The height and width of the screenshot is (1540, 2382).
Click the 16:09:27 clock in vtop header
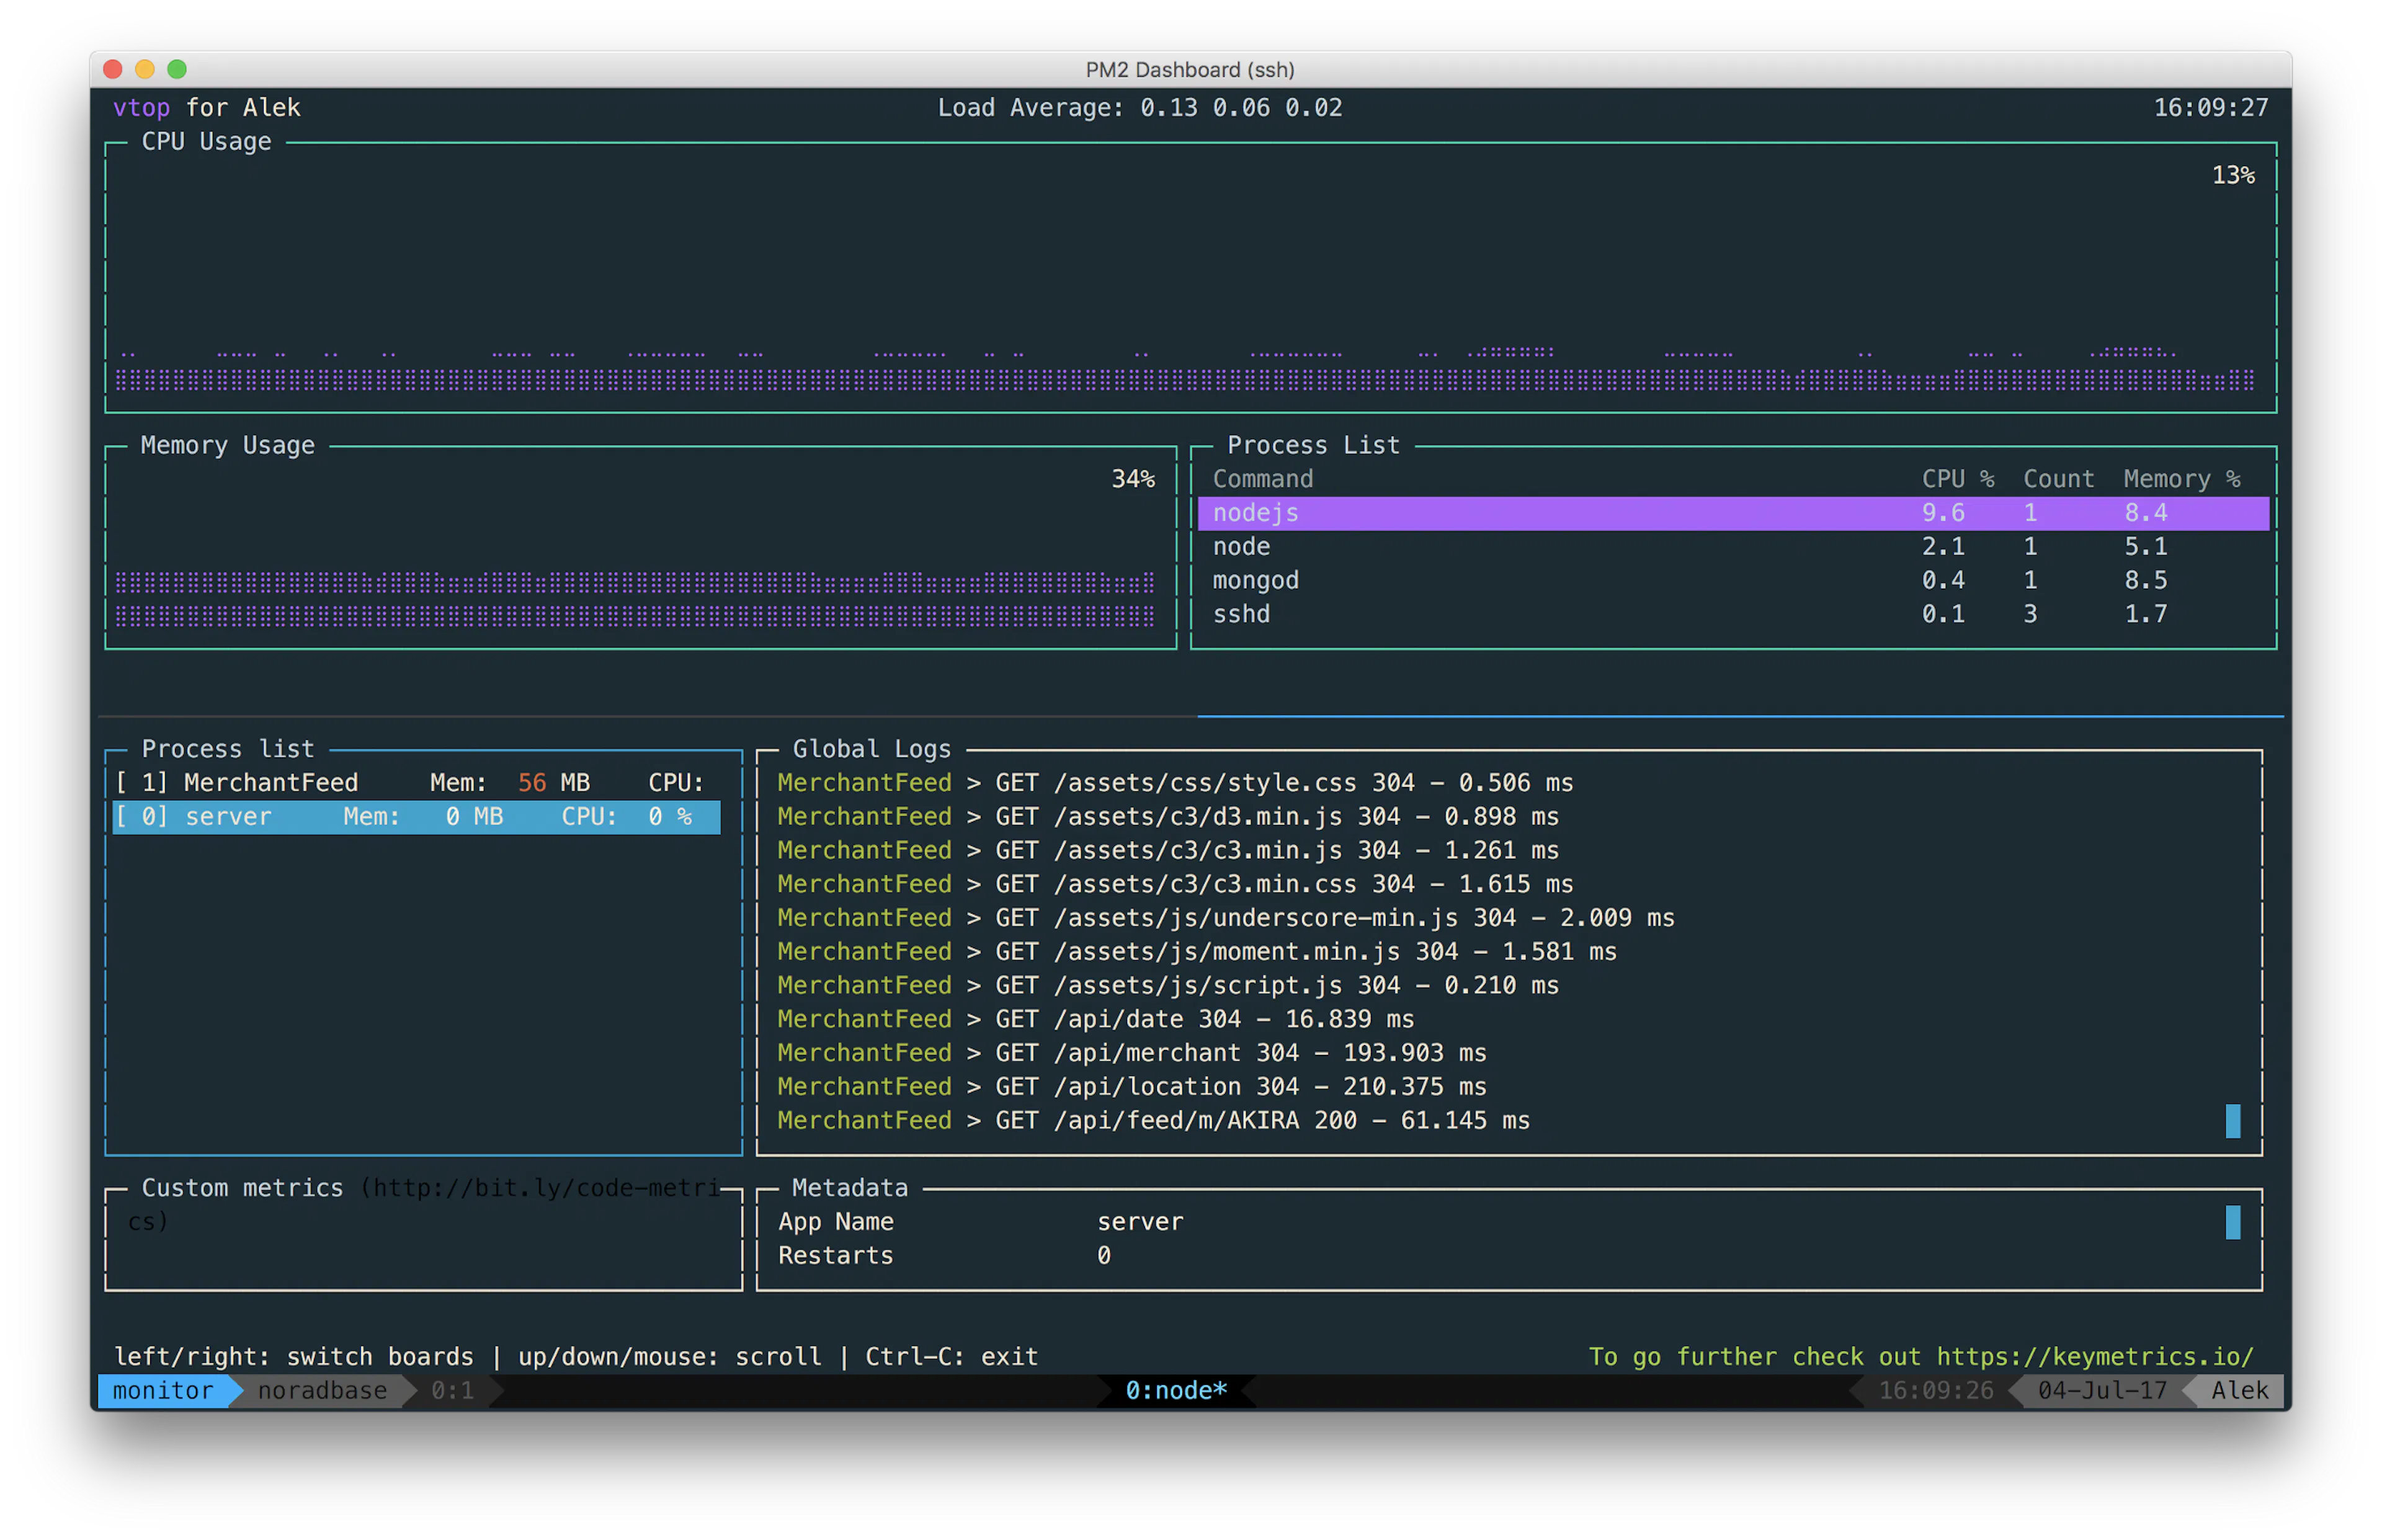2210,108
